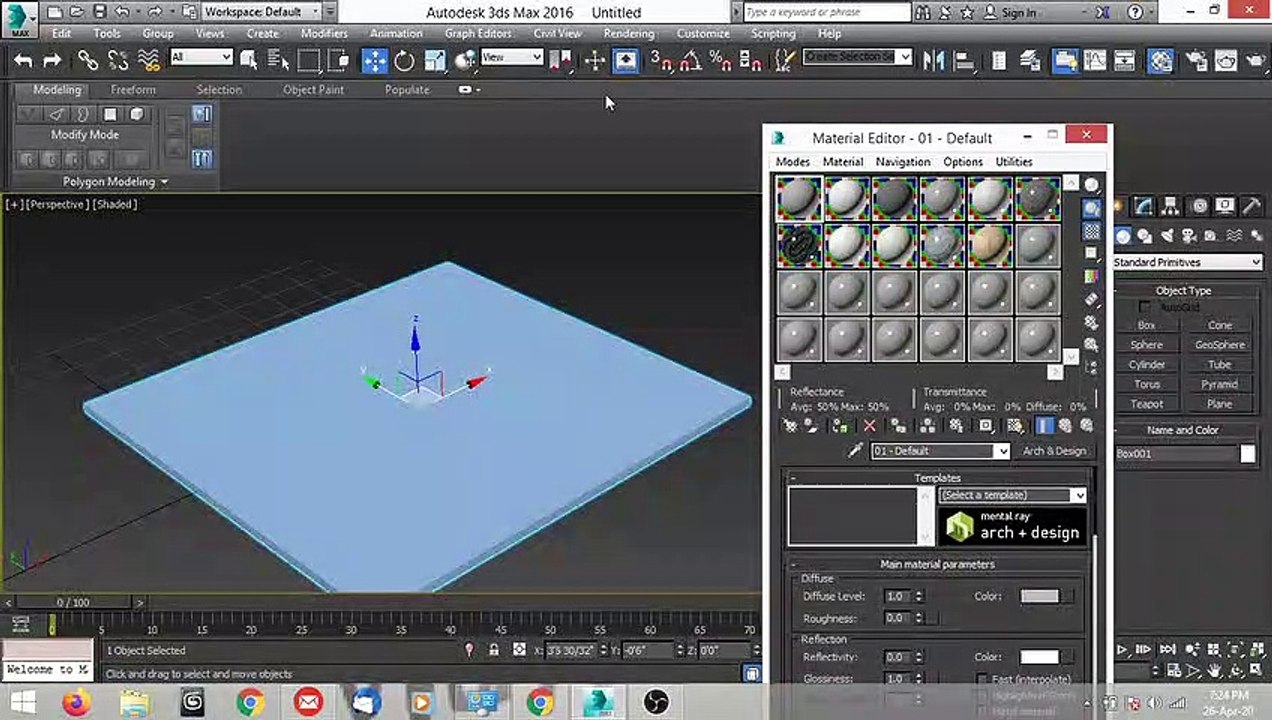Image resolution: width=1272 pixels, height=720 pixels.
Task: Click Diffuse color swatch
Action: [1039, 597]
